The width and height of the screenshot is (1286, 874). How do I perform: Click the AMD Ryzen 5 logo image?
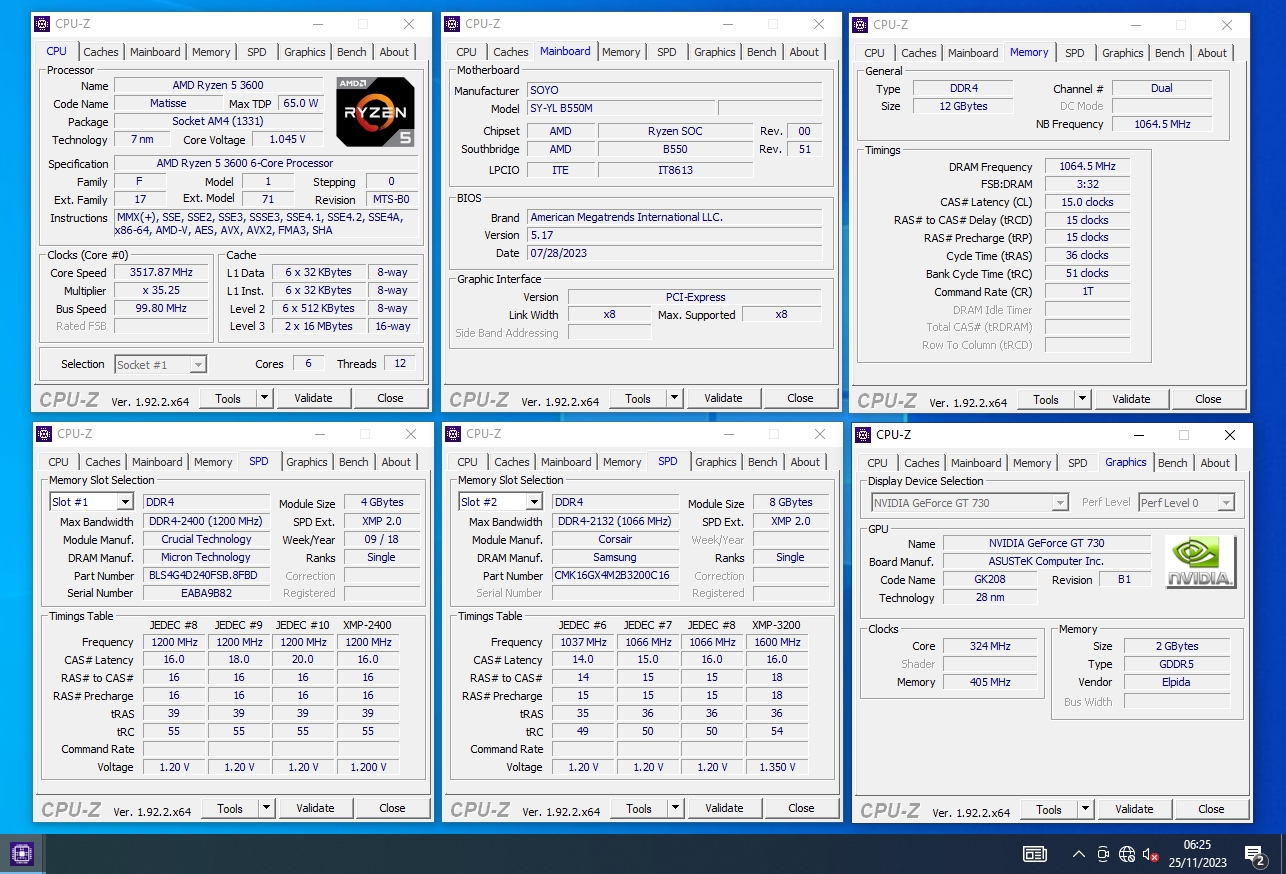(x=375, y=112)
